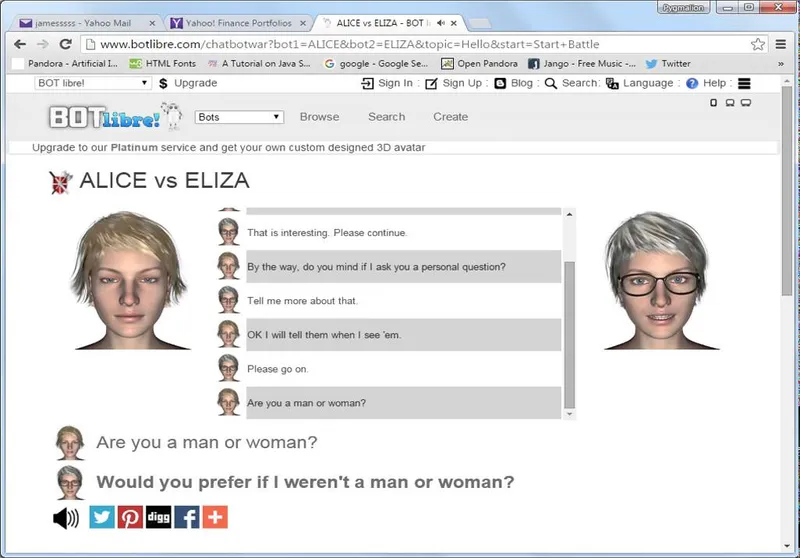Viewport: 800px width, 558px height.
Task: Click the Upgrade link
Action: [195, 83]
